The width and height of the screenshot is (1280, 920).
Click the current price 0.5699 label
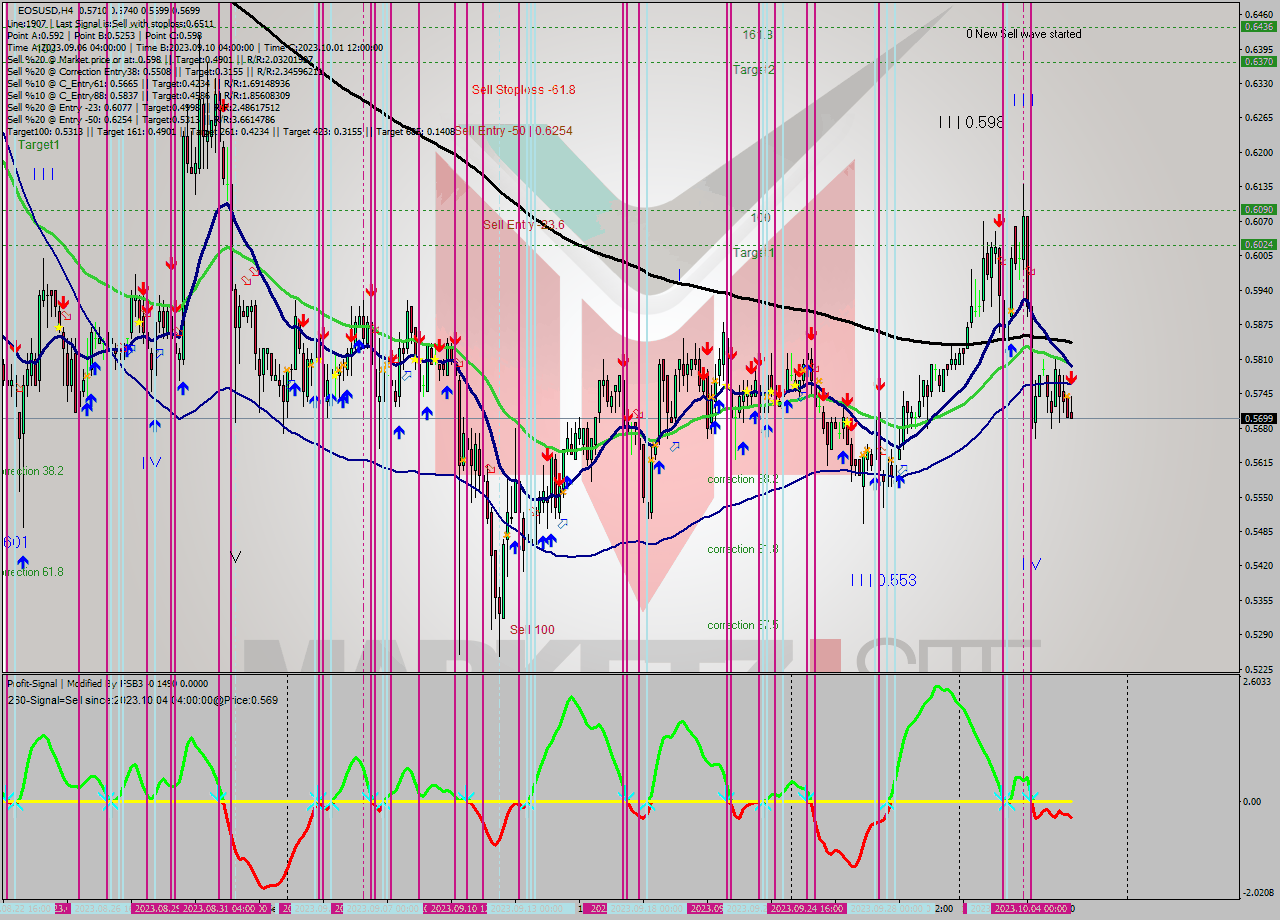coord(1257,418)
